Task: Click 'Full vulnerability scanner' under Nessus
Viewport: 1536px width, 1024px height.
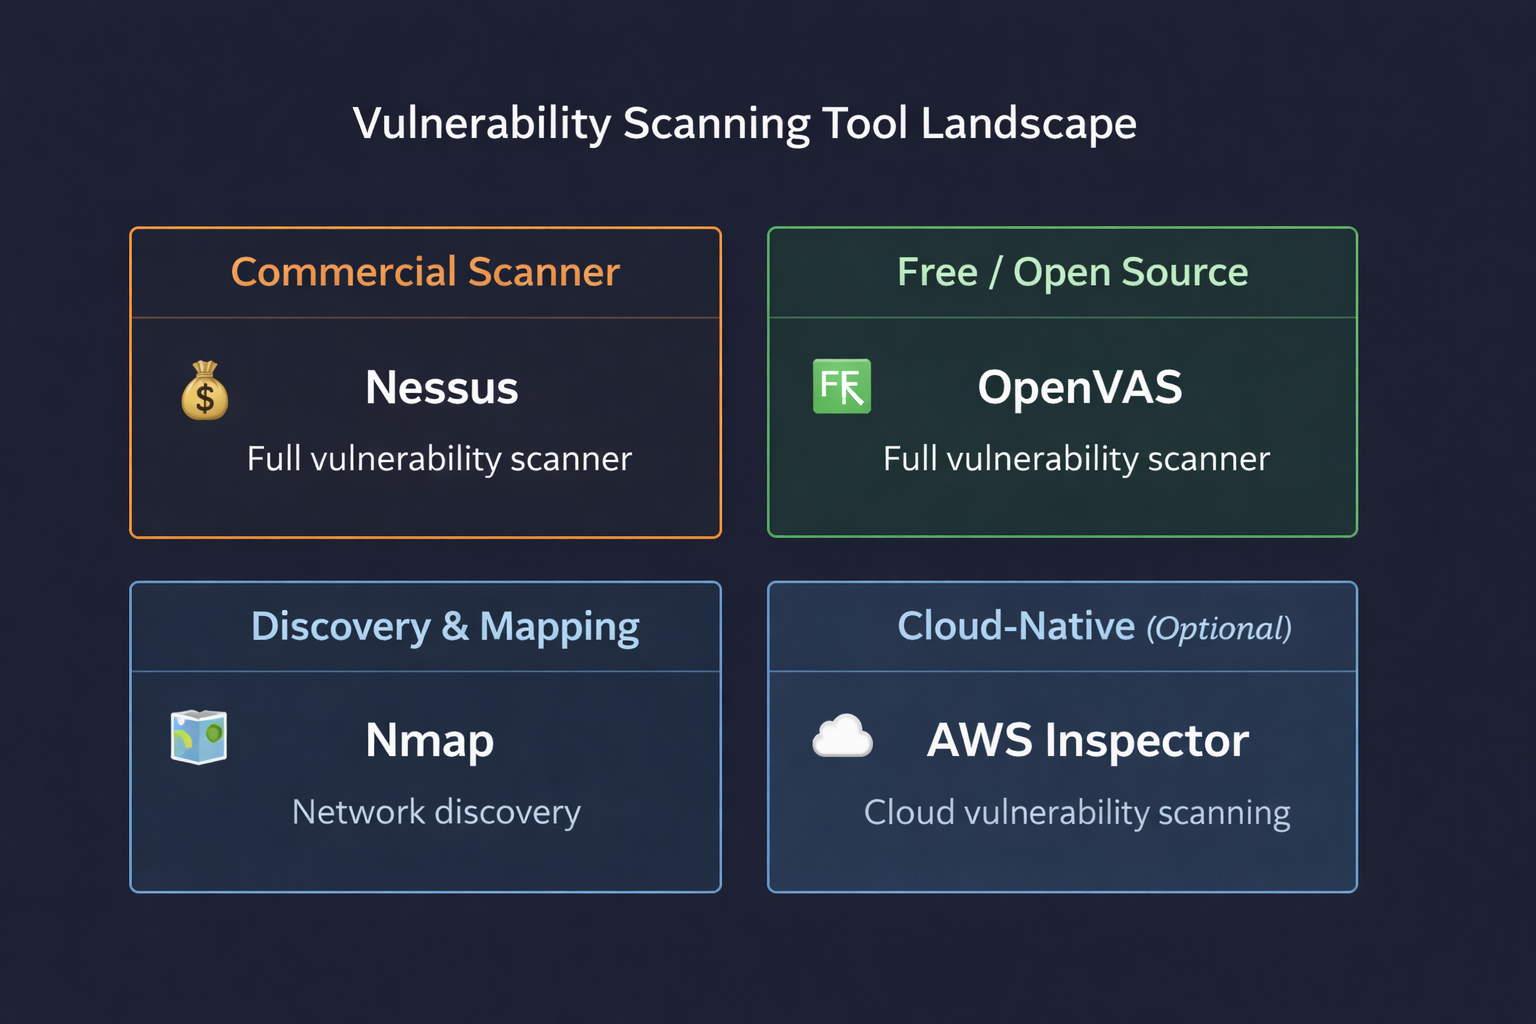Action: pos(439,459)
